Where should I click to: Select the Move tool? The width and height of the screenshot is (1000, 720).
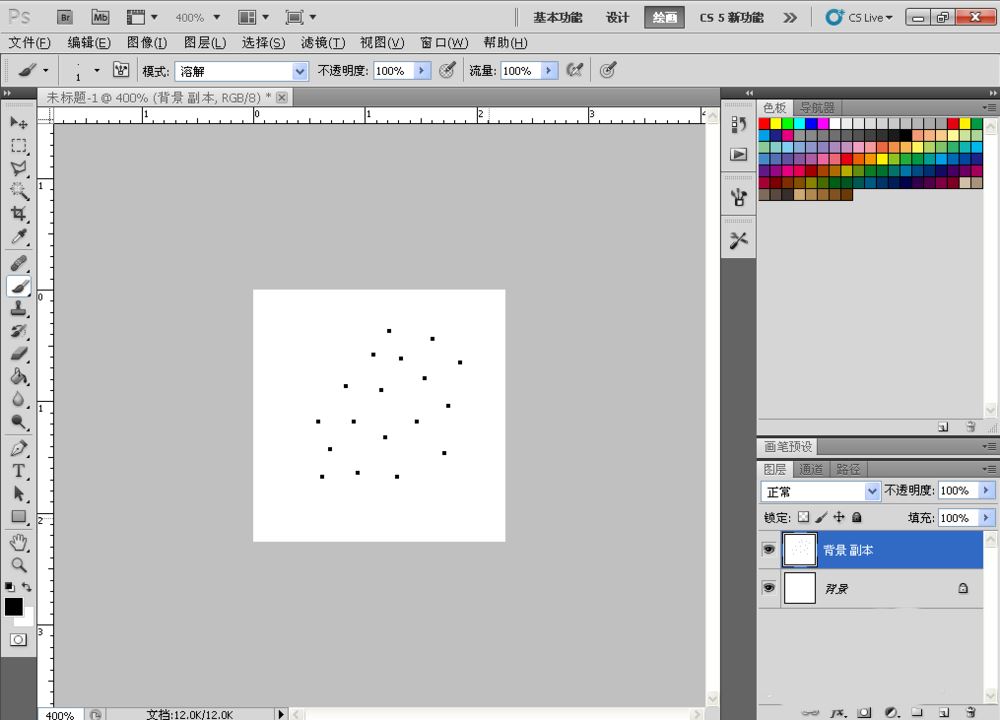click(18, 122)
